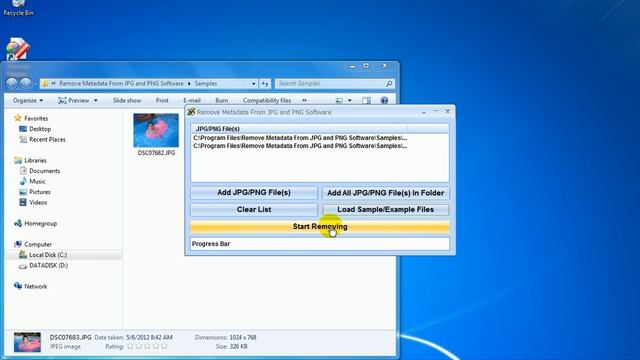Click Print in Explorer toolbar
640x360 pixels.
pos(162,100)
